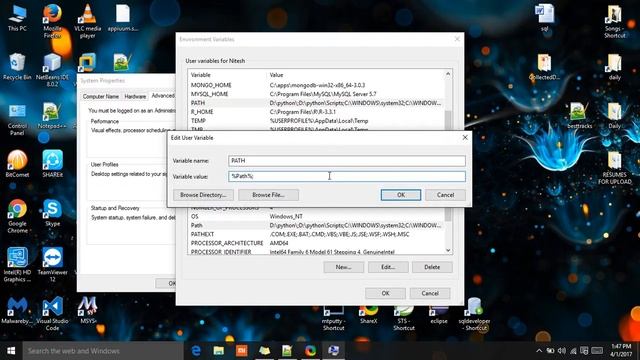Click Cancel in Environment Variables window
The width and height of the screenshot is (640, 360).
pos(430,293)
